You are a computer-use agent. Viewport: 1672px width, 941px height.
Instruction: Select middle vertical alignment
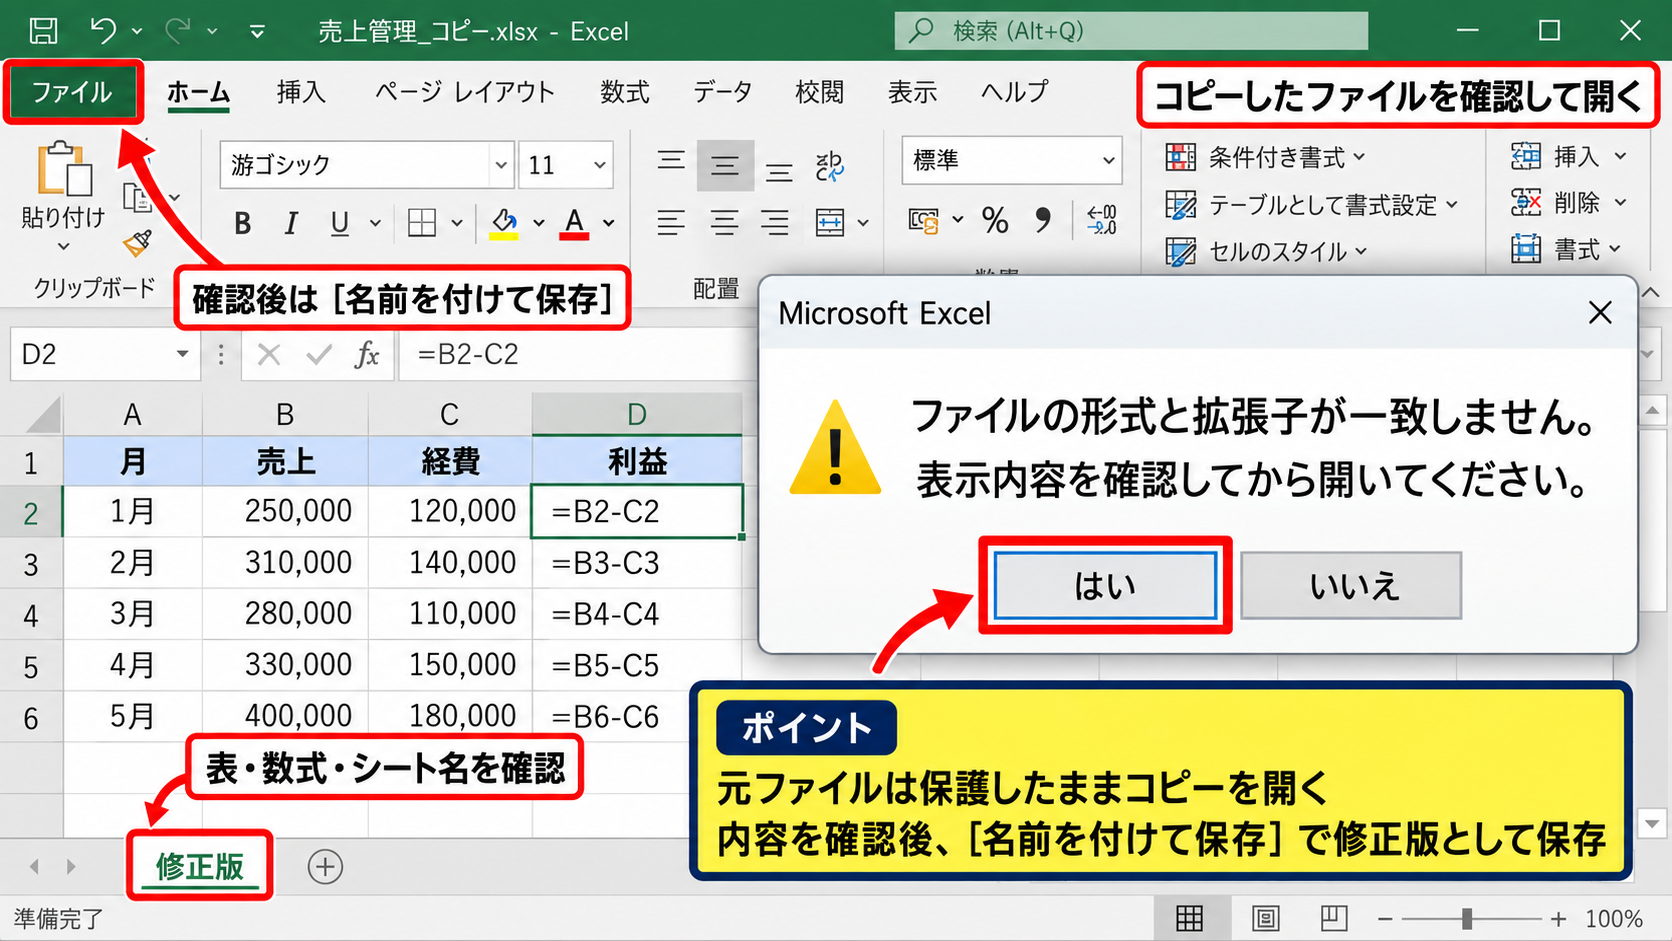click(x=725, y=166)
